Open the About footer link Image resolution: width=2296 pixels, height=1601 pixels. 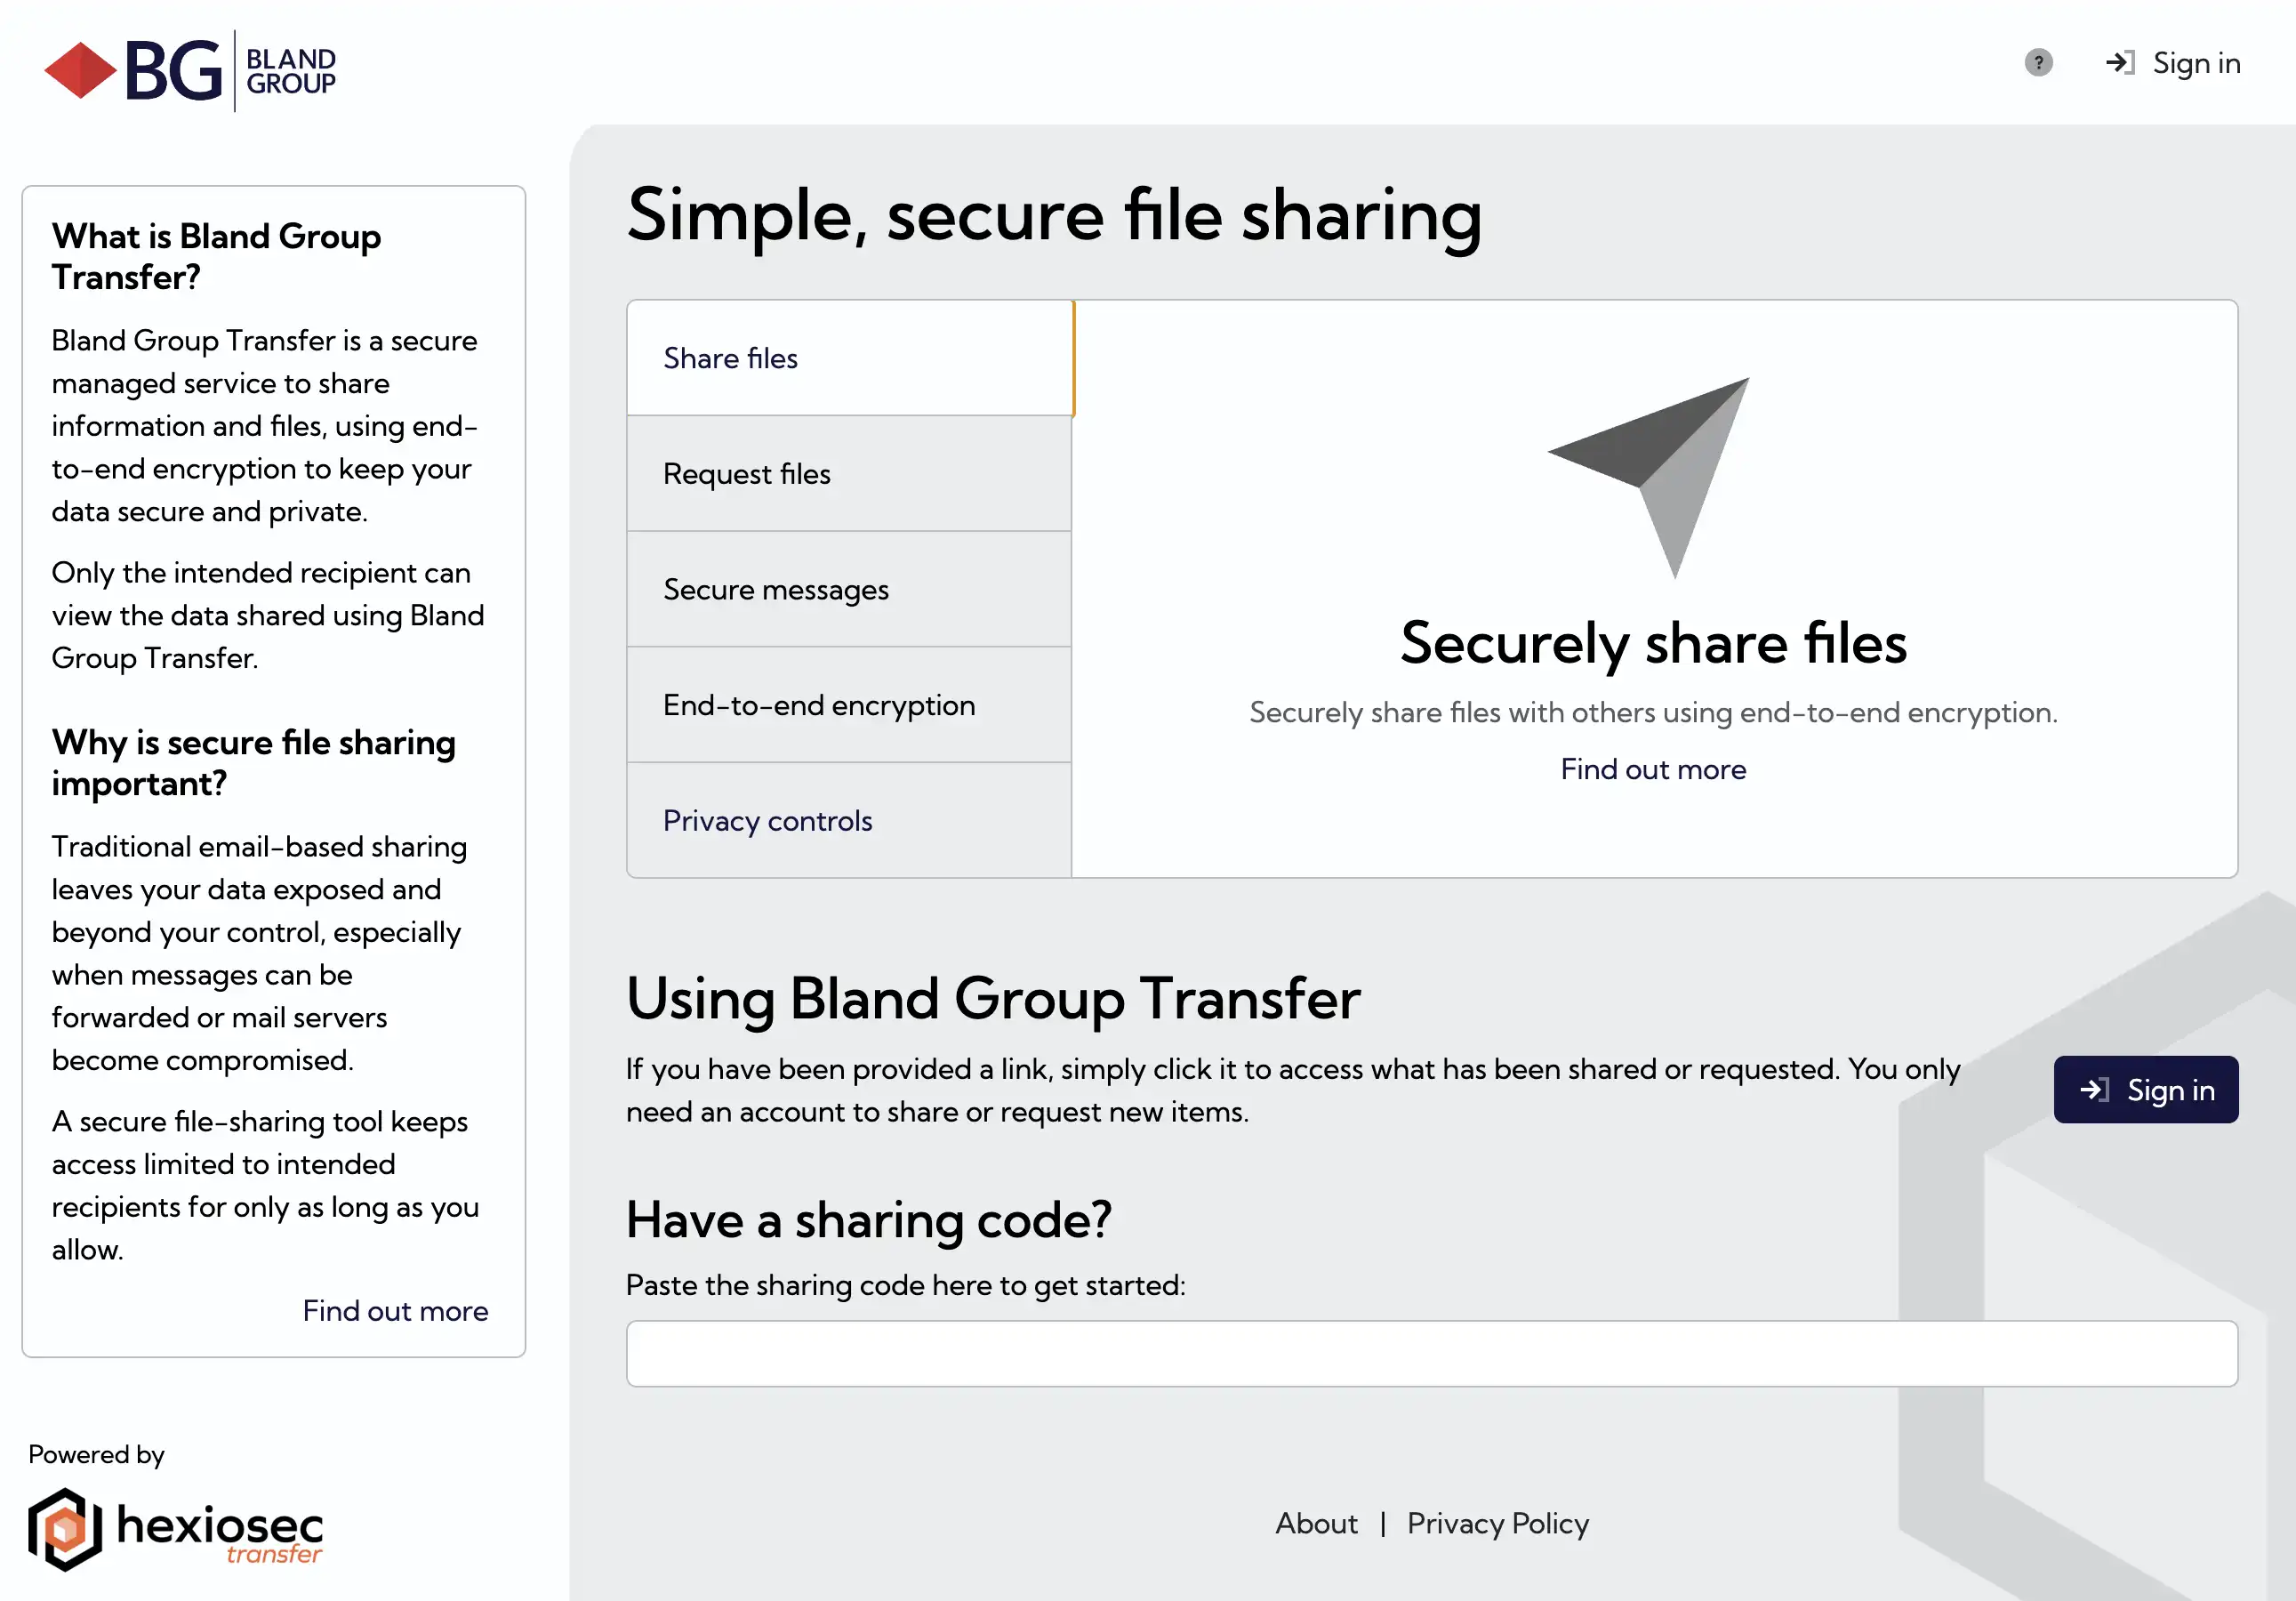(x=1316, y=1523)
